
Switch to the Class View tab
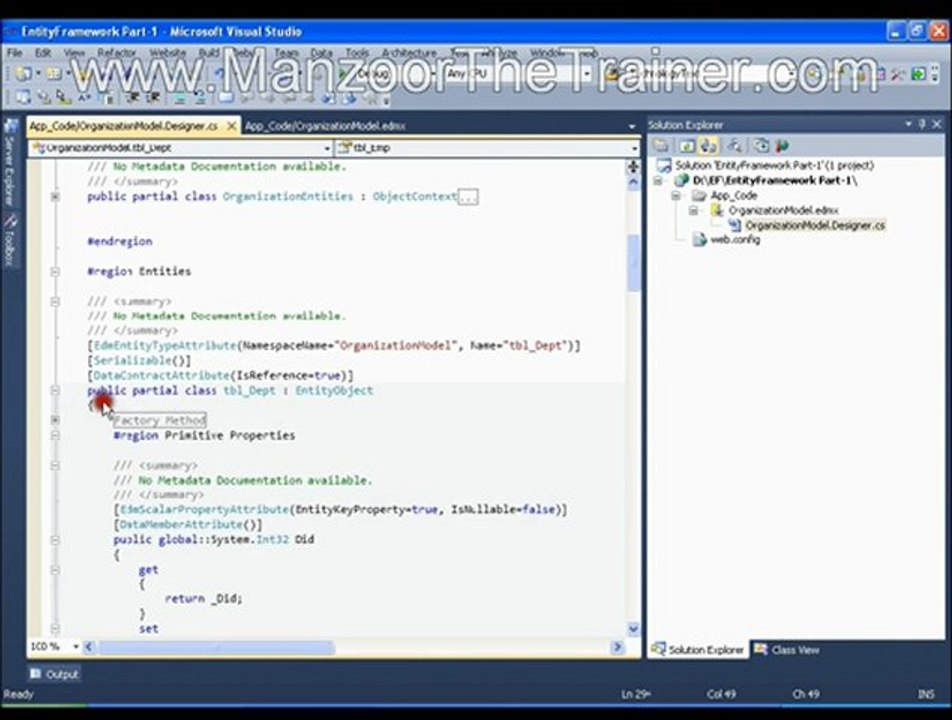coord(787,650)
